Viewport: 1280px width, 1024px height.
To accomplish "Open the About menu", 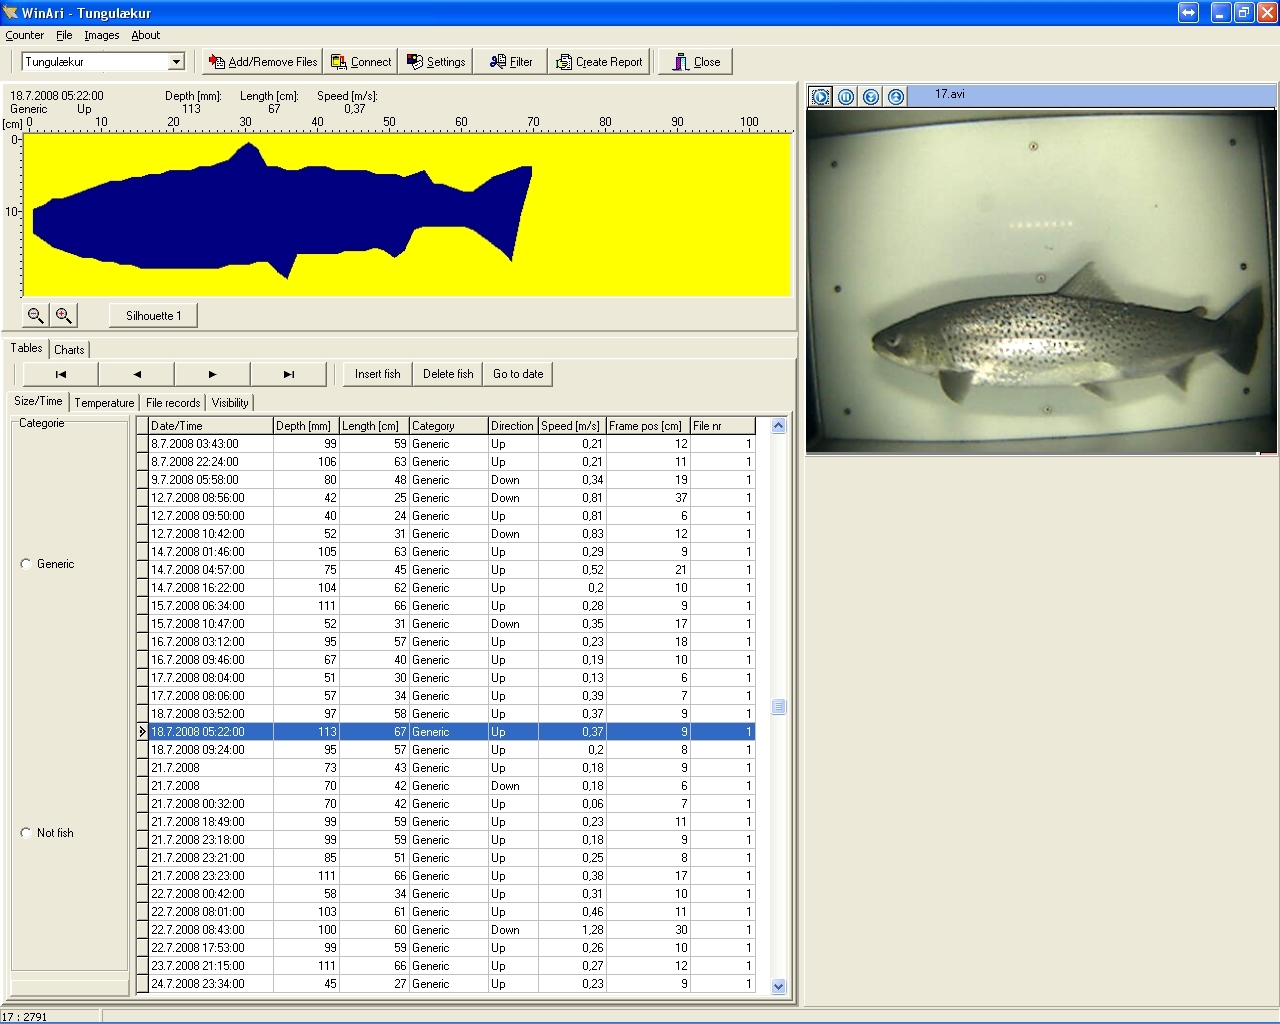I will point(146,35).
